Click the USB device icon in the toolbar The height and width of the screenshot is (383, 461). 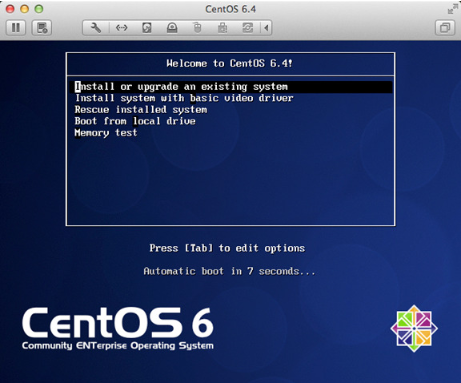222,28
